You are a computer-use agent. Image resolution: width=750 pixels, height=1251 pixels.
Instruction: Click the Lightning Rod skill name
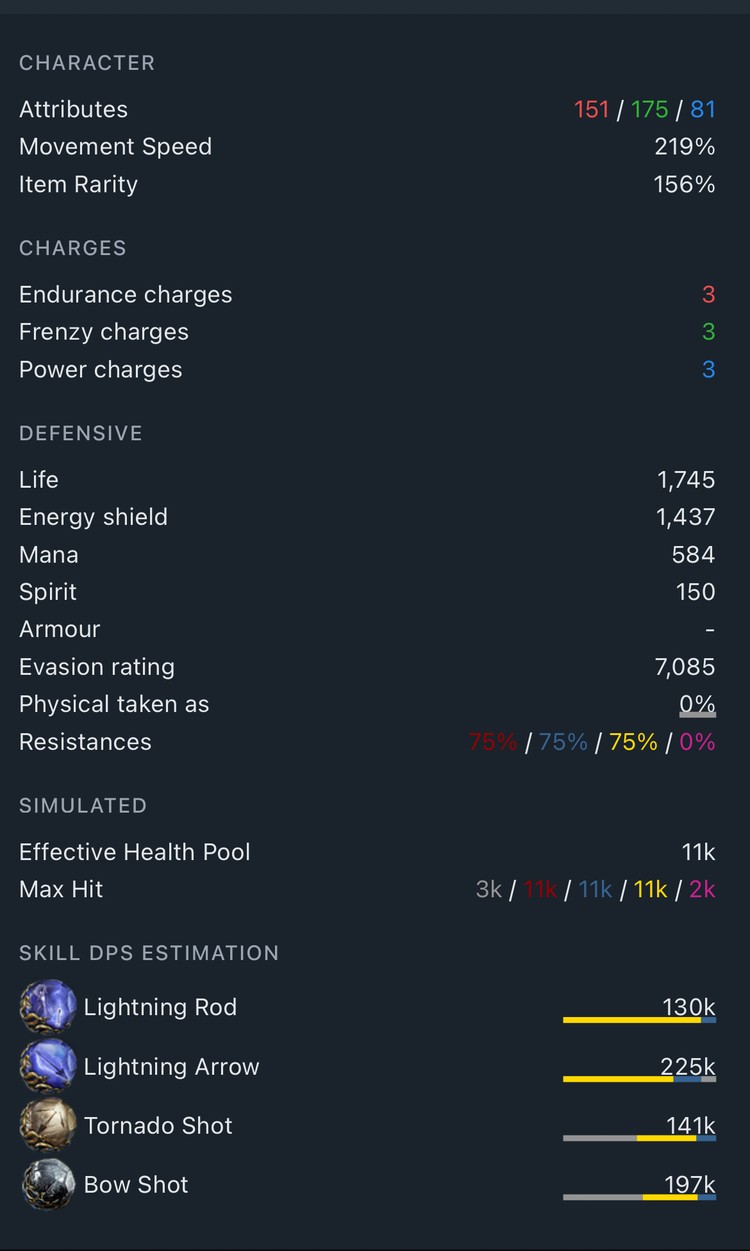[160, 1007]
